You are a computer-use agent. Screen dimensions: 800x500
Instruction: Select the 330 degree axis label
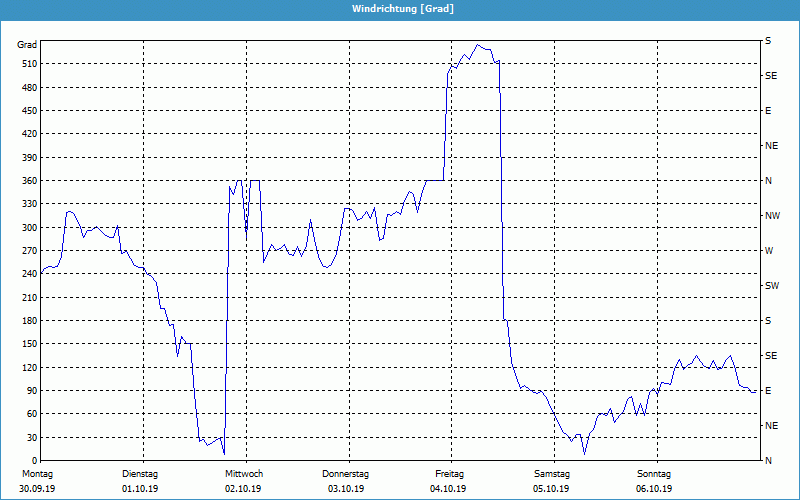pos(30,204)
